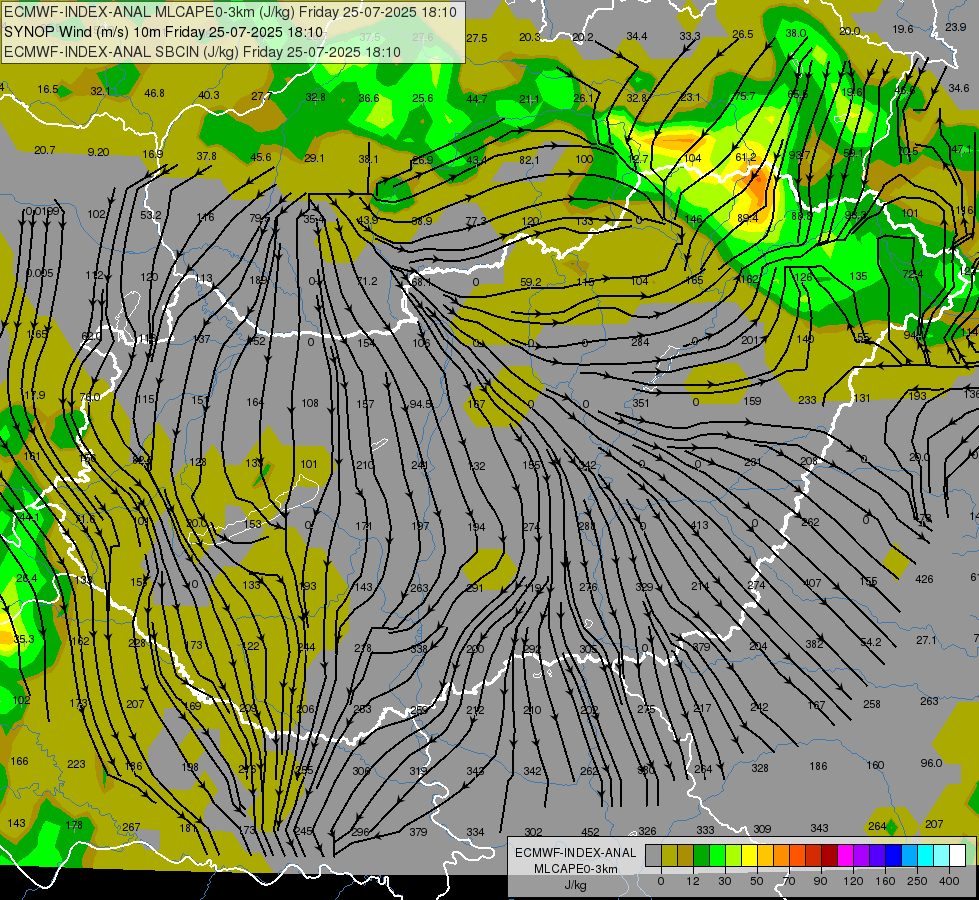The image size is (979, 900).
Task: Click the map value '338'
Action: pyautogui.click(x=419, y=648)
